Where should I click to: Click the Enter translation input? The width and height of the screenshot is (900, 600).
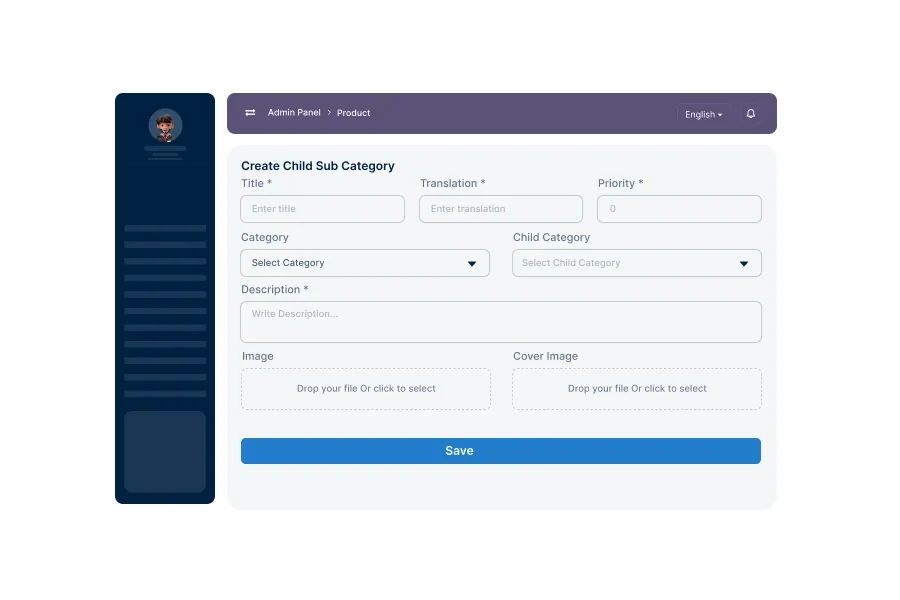tap(501, 209)
